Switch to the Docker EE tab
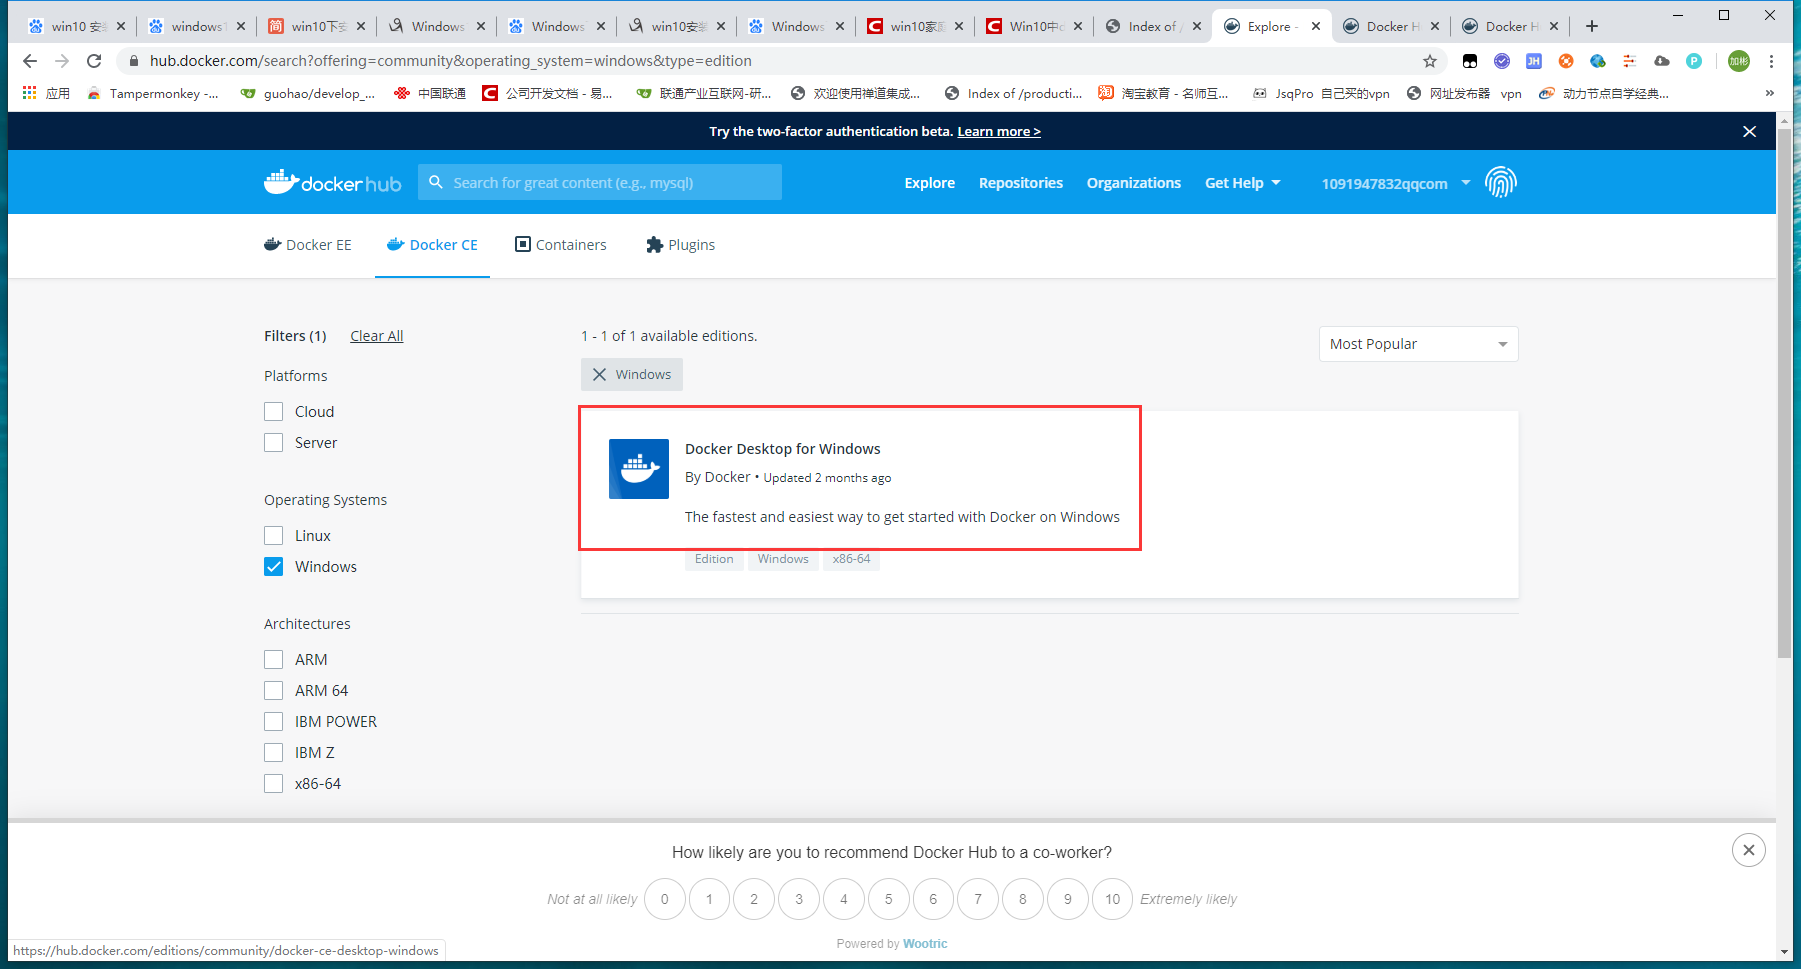The image size is (1801, 969). coord(308,245)
